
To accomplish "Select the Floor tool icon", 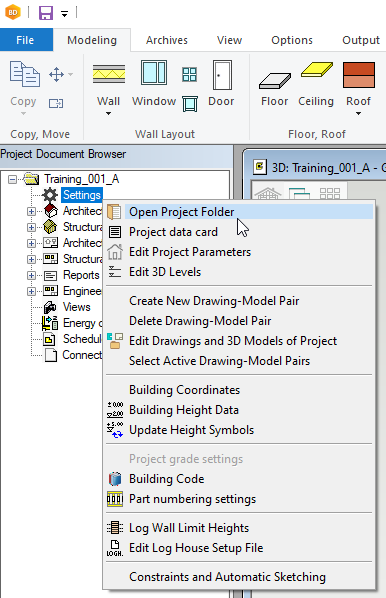I will [x=275, y=80].
